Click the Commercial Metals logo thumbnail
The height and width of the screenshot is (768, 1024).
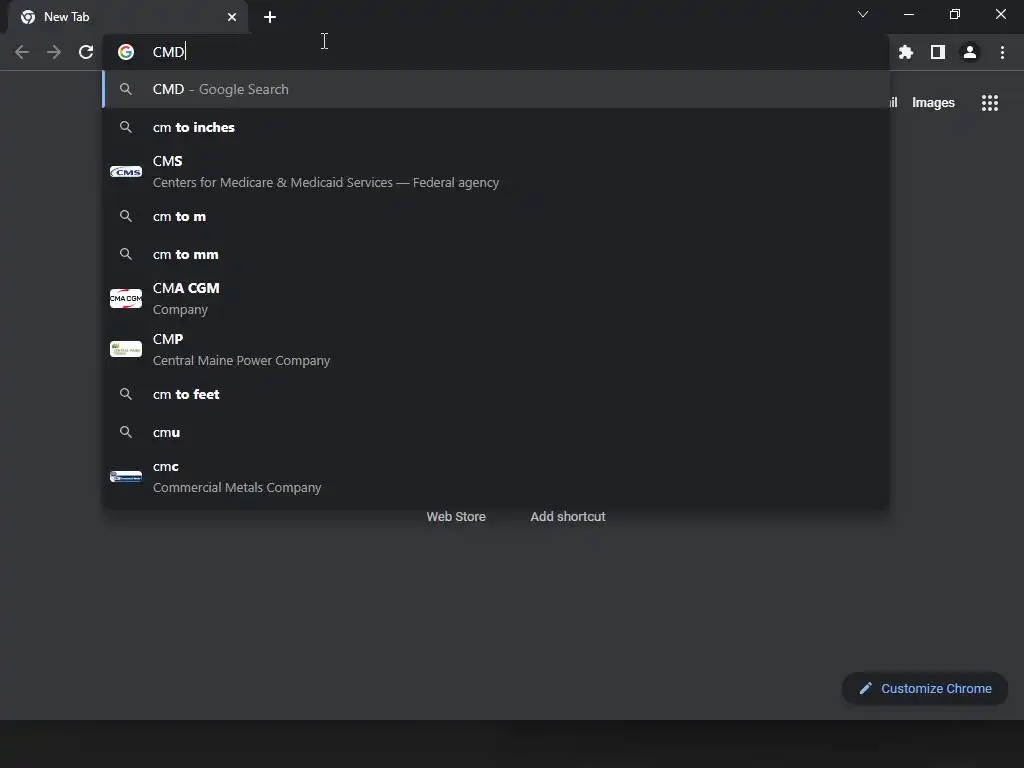126,477
